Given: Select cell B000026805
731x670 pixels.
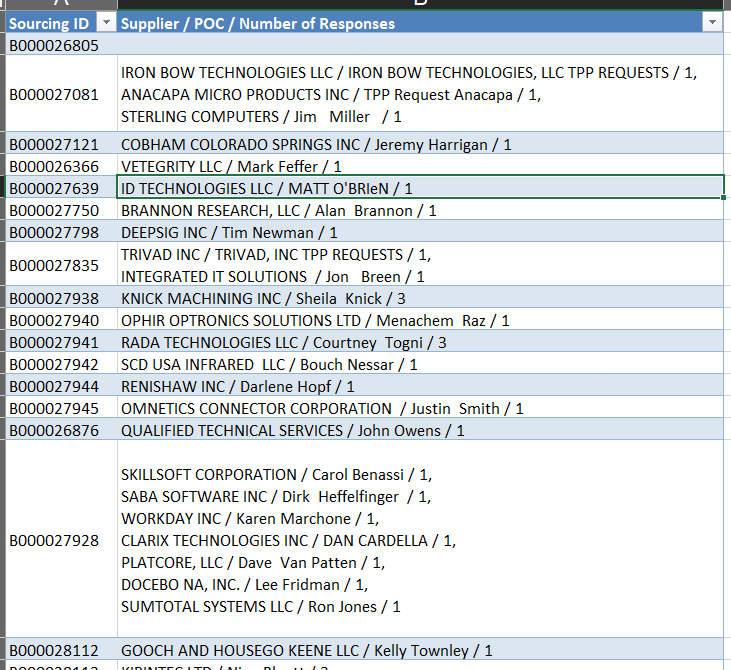Looking at the screenshot, I should coord(61,45).
